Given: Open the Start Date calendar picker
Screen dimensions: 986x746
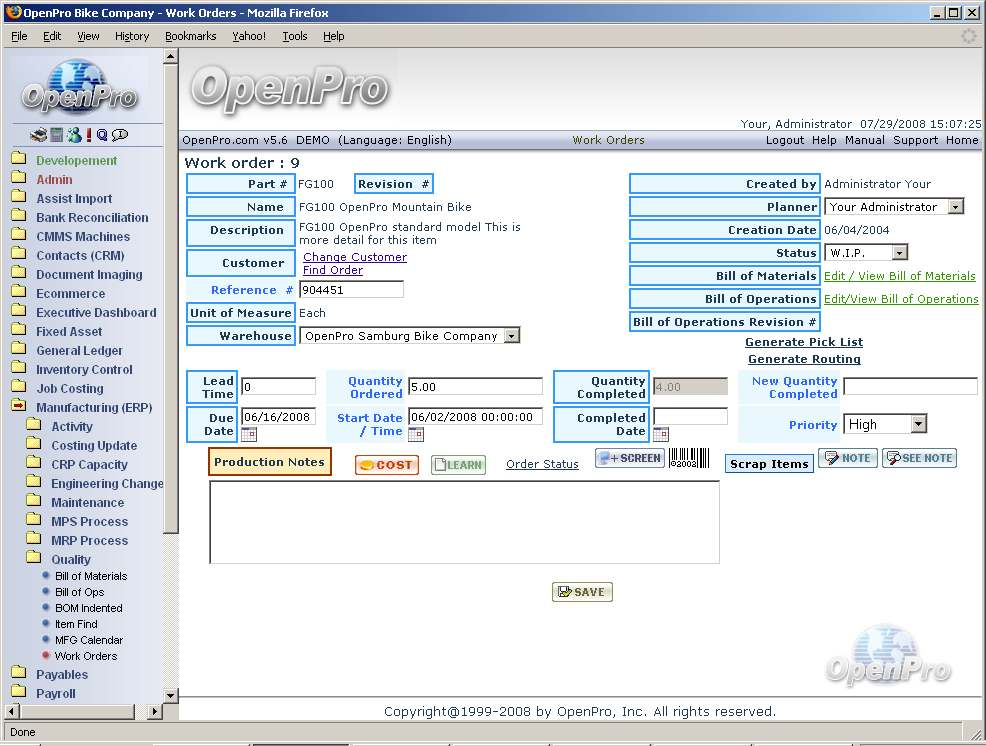Looking at the screenshot, I should 416,435.
